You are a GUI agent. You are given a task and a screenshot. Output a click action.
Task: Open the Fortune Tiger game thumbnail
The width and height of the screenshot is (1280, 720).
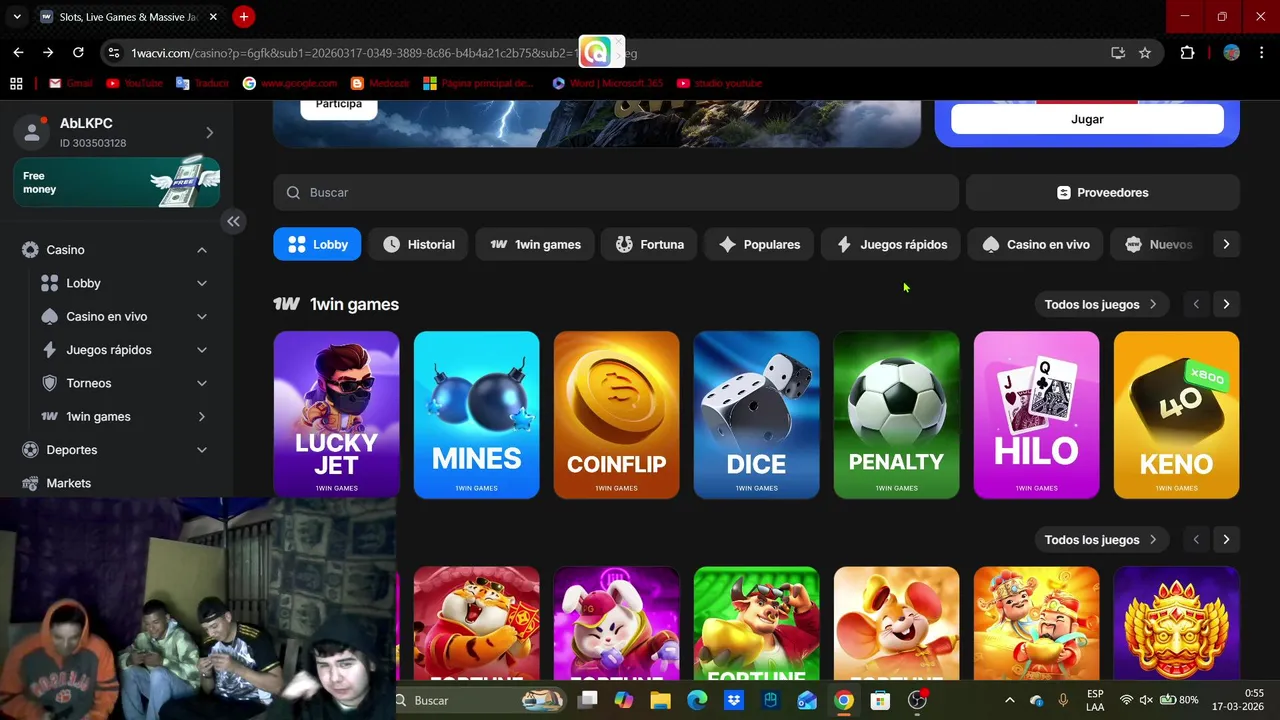click(x=476, y=625)
